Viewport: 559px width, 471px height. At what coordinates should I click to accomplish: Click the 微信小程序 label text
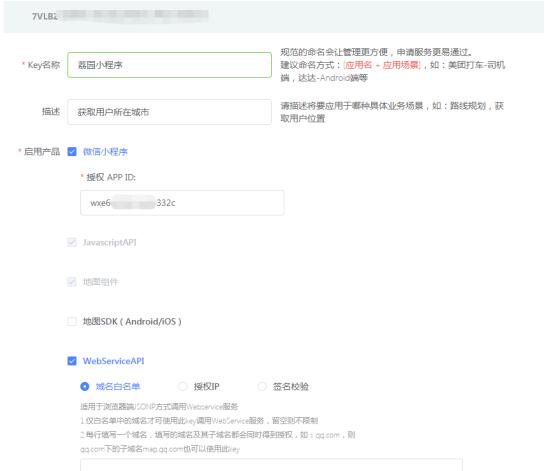point(105,152)
